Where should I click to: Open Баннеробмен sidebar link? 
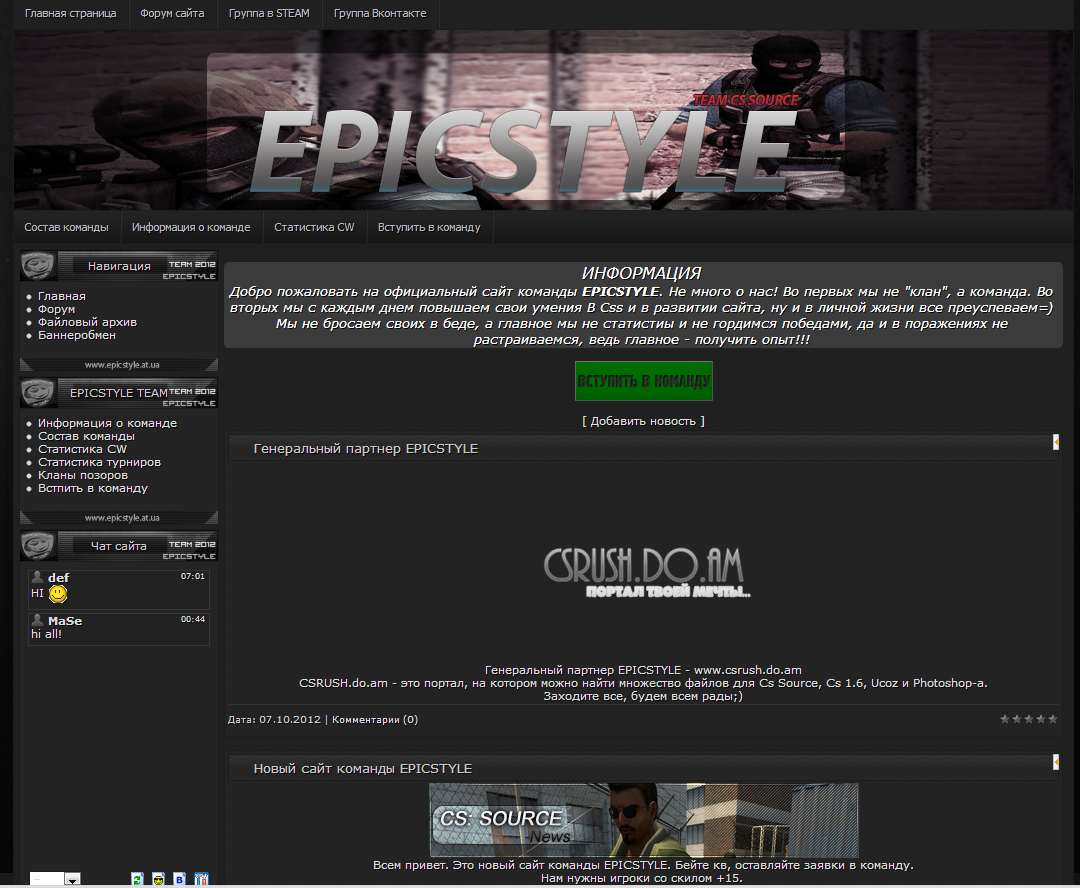(76, 335)
